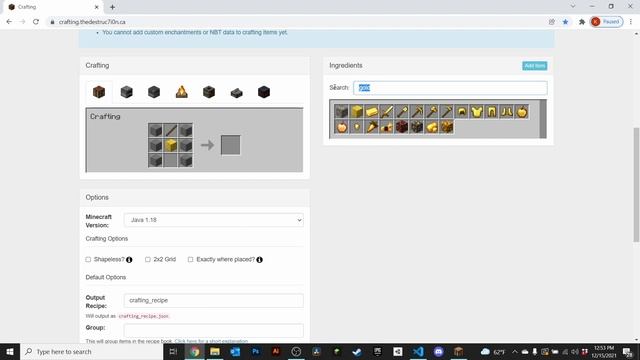Go back in the browser

tap(9, 22)
